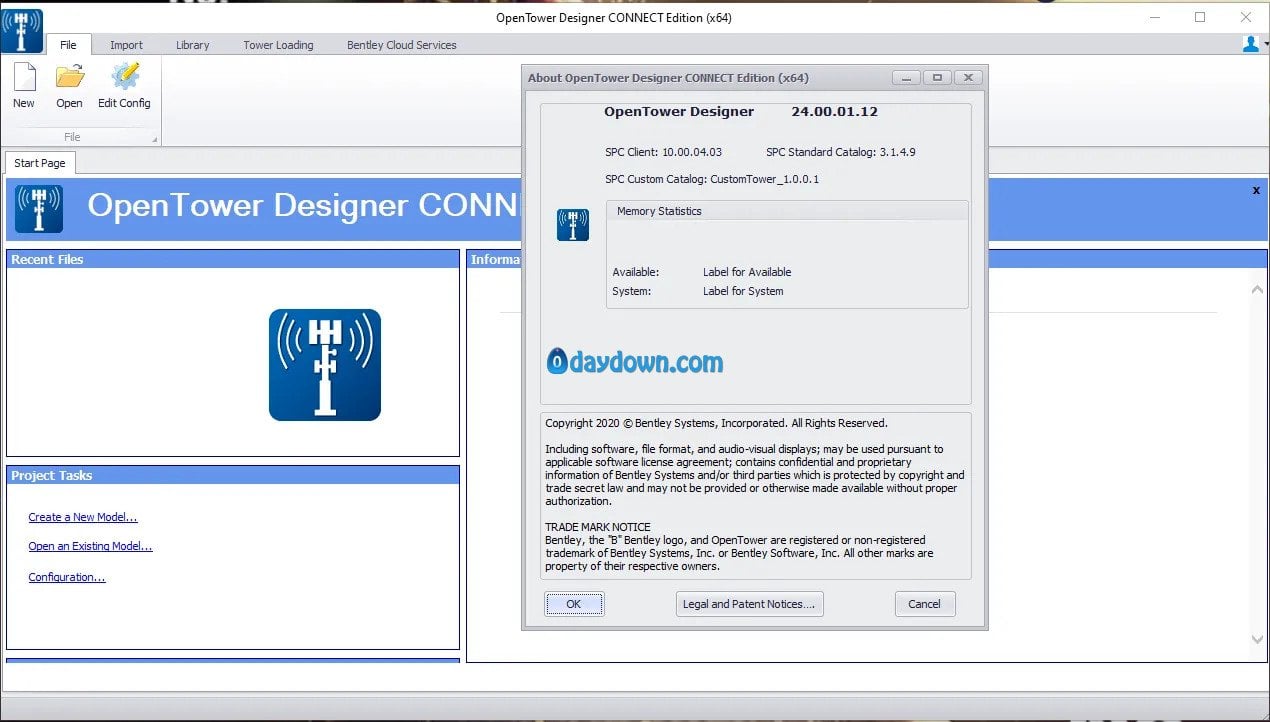Click the Information panel scroll down arrow
The height and width of the screenshot is (722, 1270).
point(1258,640)
